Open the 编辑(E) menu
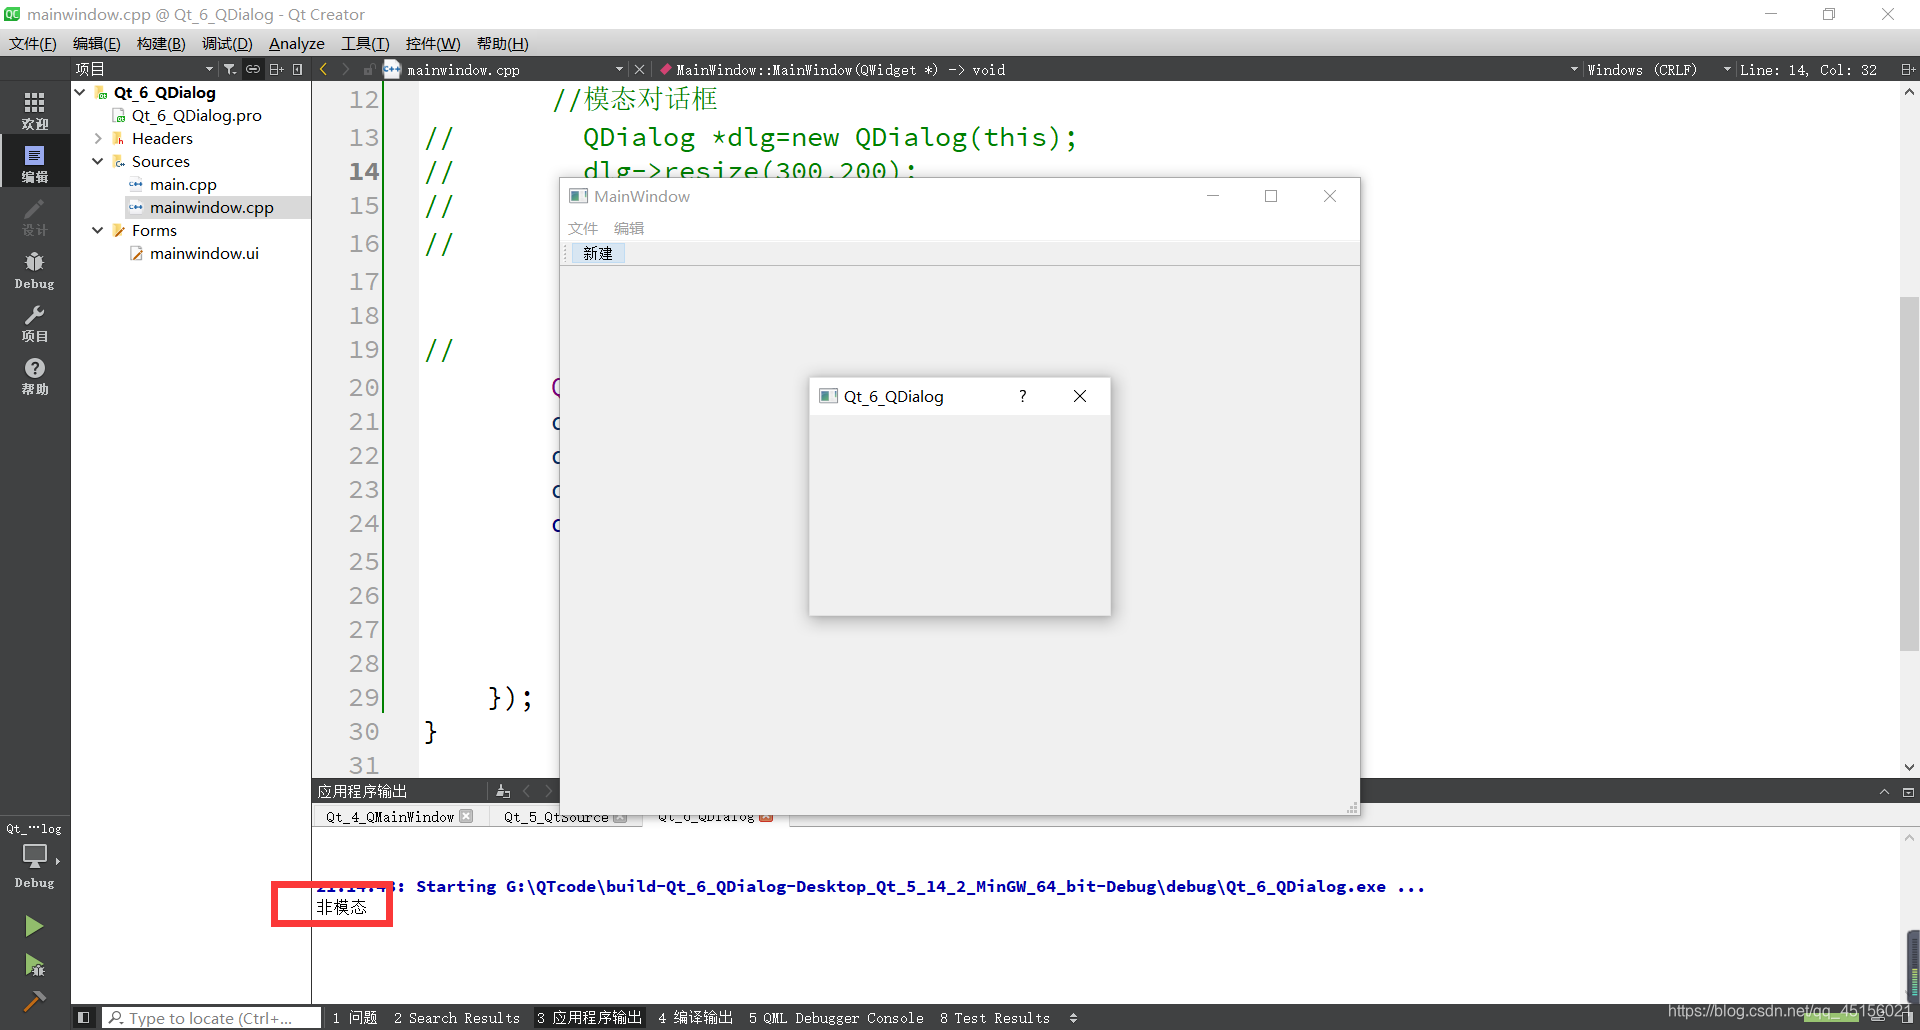The width and height of the screenshot is (1920, 1030). (x=97, y=43)
